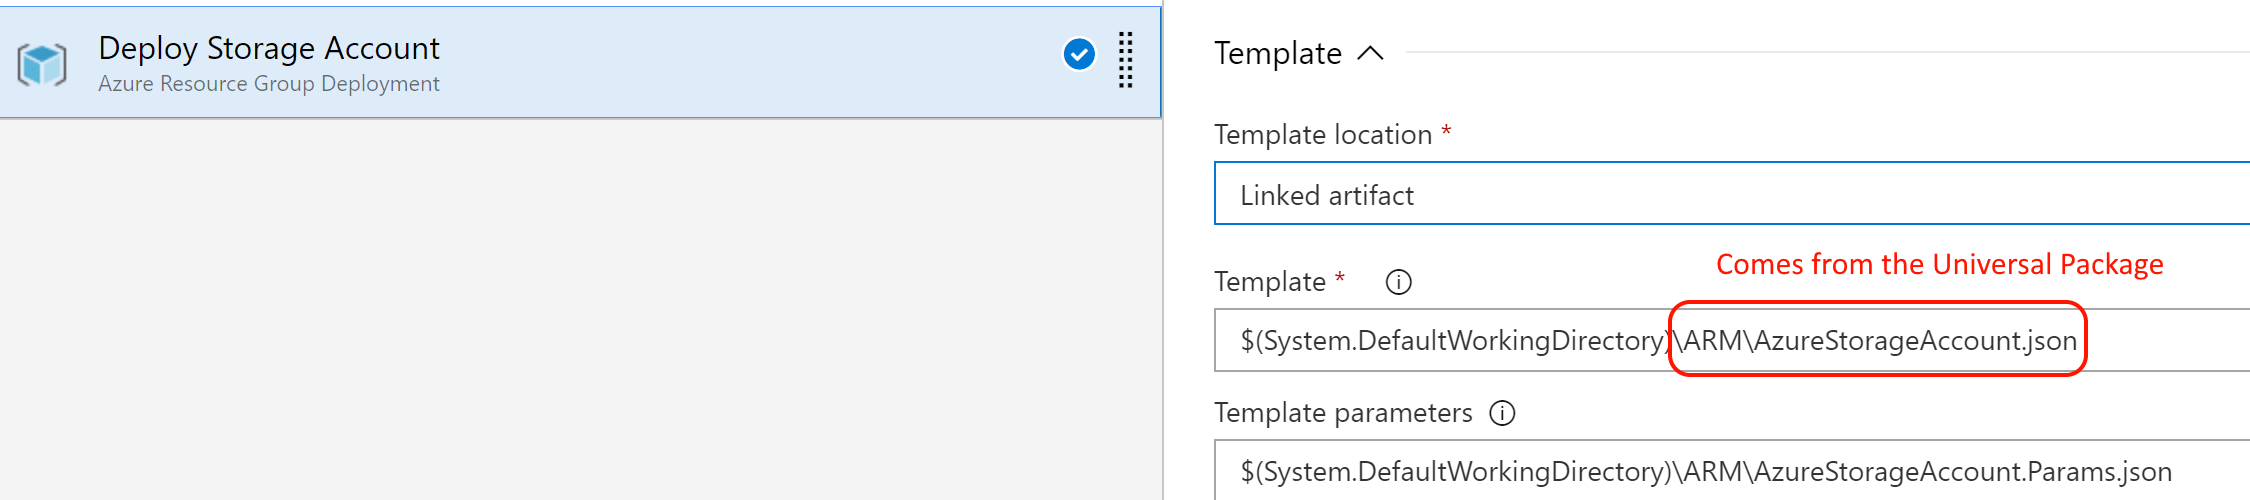Click AzureStorageAccount.Params.json in the parameters field

click(1962, 471)
